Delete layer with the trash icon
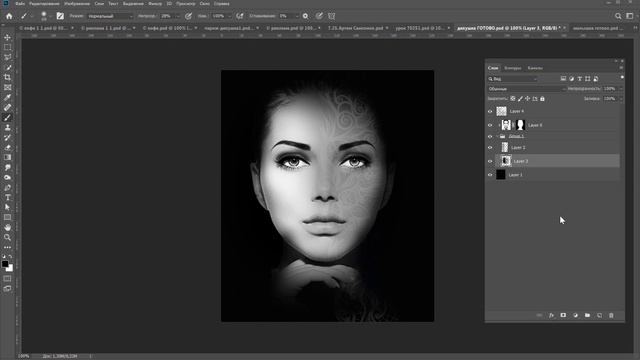Viewport: 640px width, 360px height. 611,316
